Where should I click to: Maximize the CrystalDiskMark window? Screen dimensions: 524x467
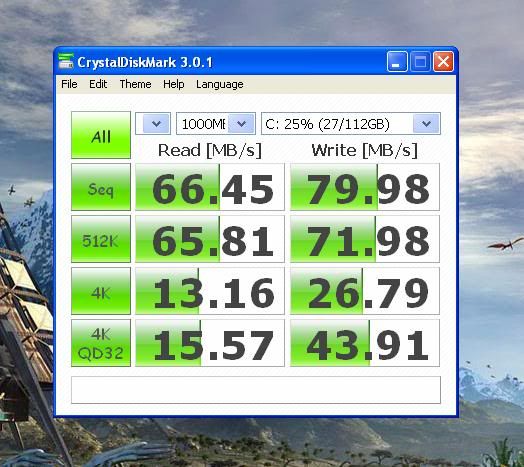coord(420,62)
